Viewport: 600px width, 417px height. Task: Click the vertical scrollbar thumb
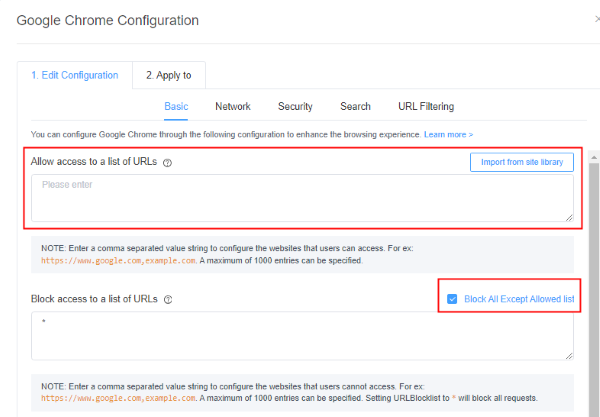click(594, 290)
